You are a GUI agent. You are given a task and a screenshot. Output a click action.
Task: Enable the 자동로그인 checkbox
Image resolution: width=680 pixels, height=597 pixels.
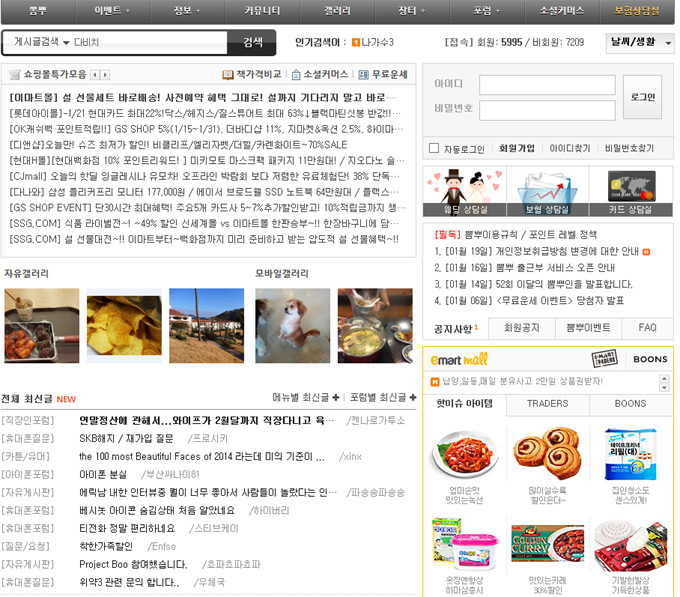[x=434, y=148]
